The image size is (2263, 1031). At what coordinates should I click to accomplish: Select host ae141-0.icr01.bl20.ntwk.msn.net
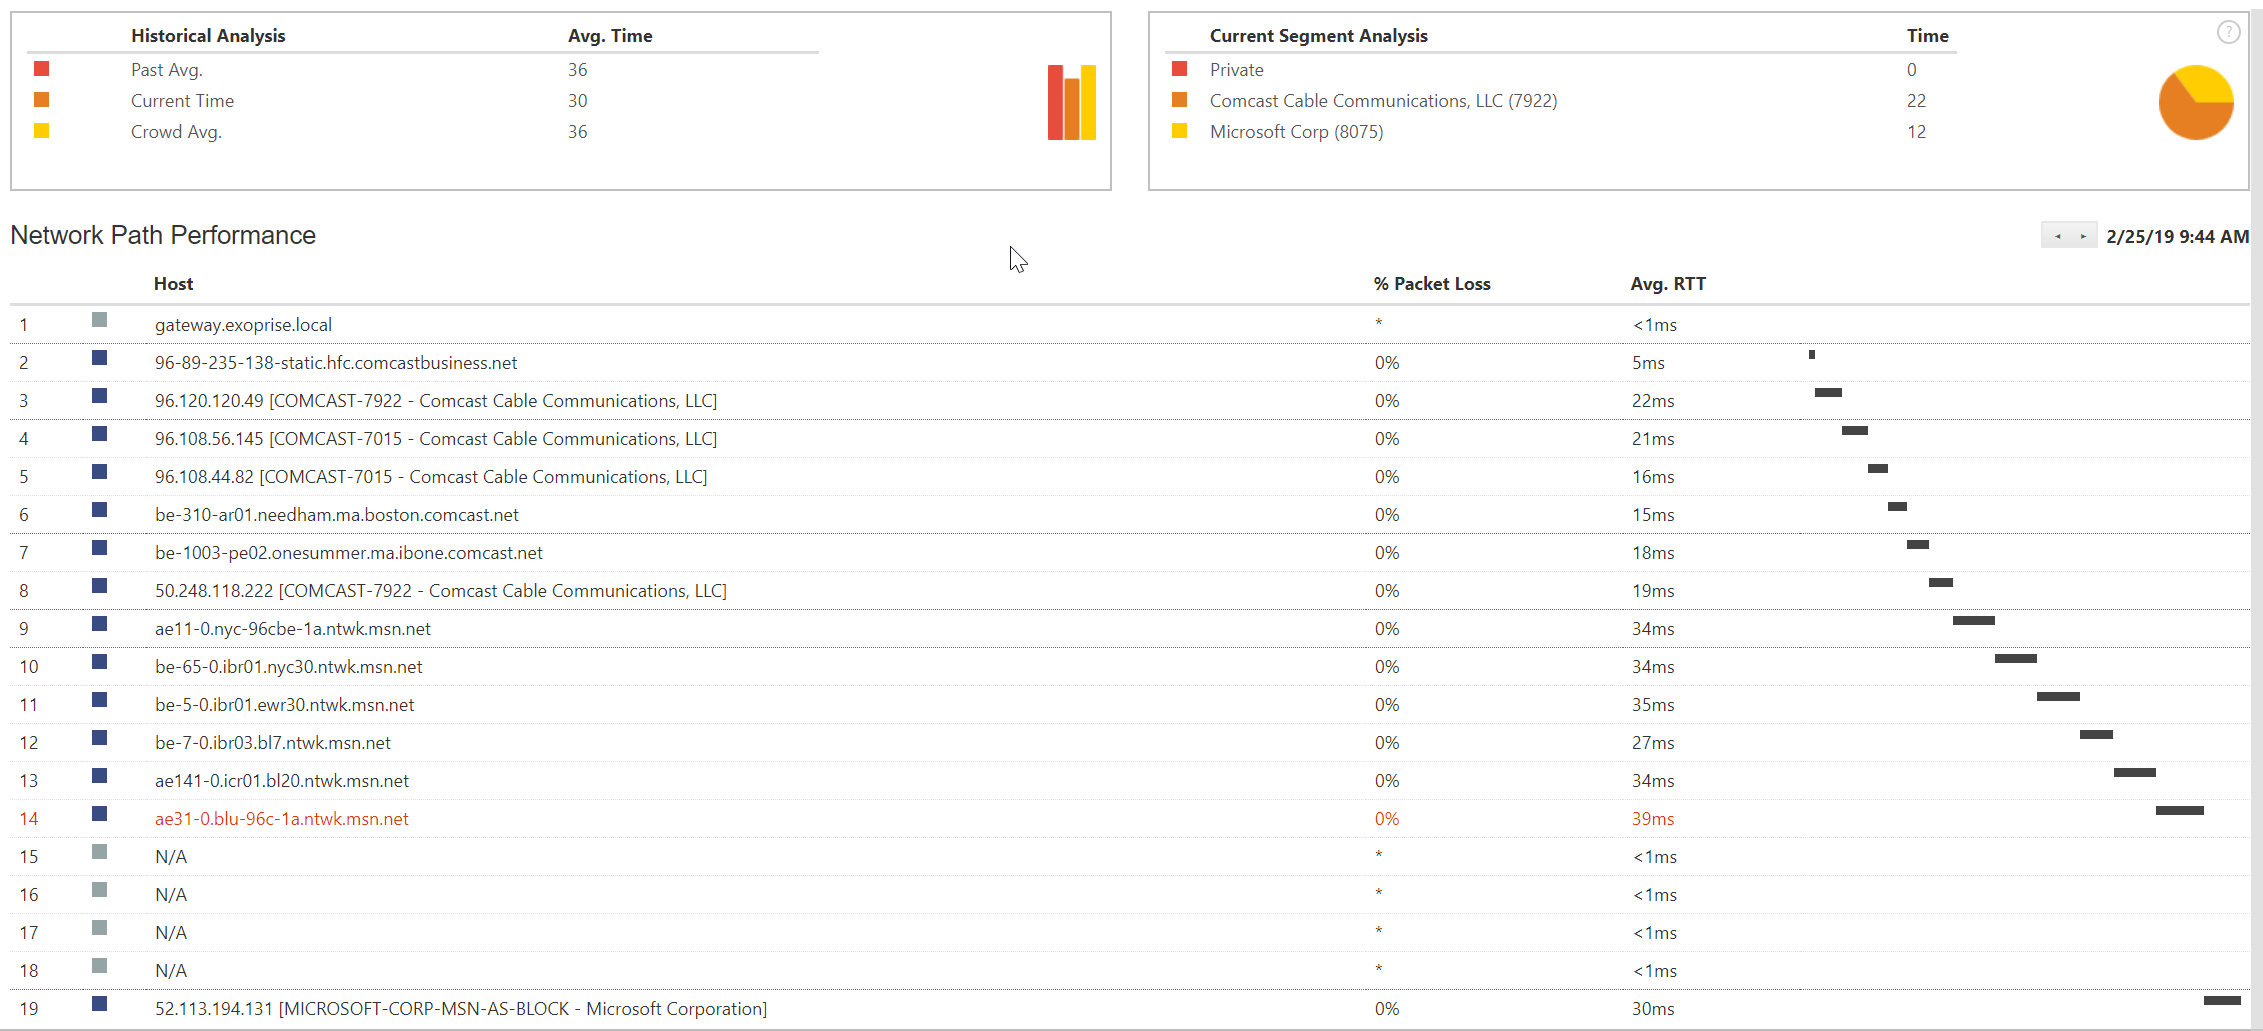(282, 781)
